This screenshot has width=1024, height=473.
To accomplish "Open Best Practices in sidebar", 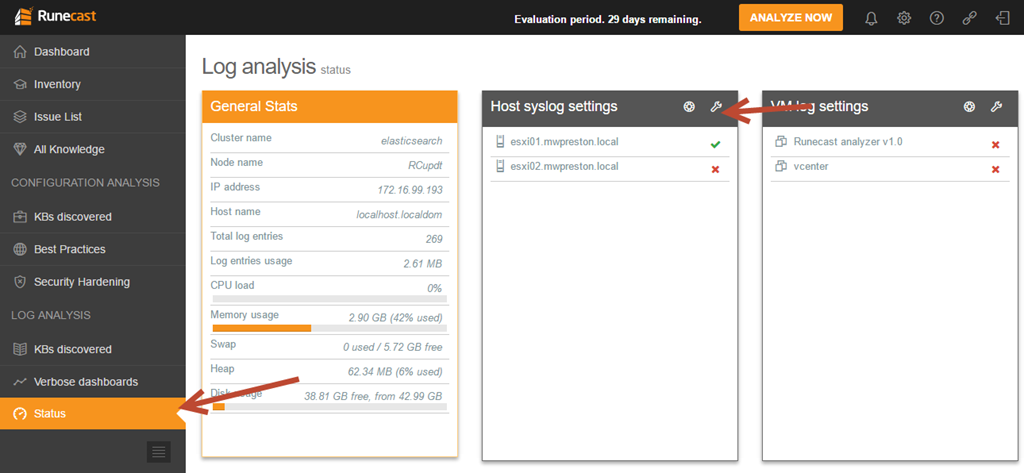I will tap(93, 249).
